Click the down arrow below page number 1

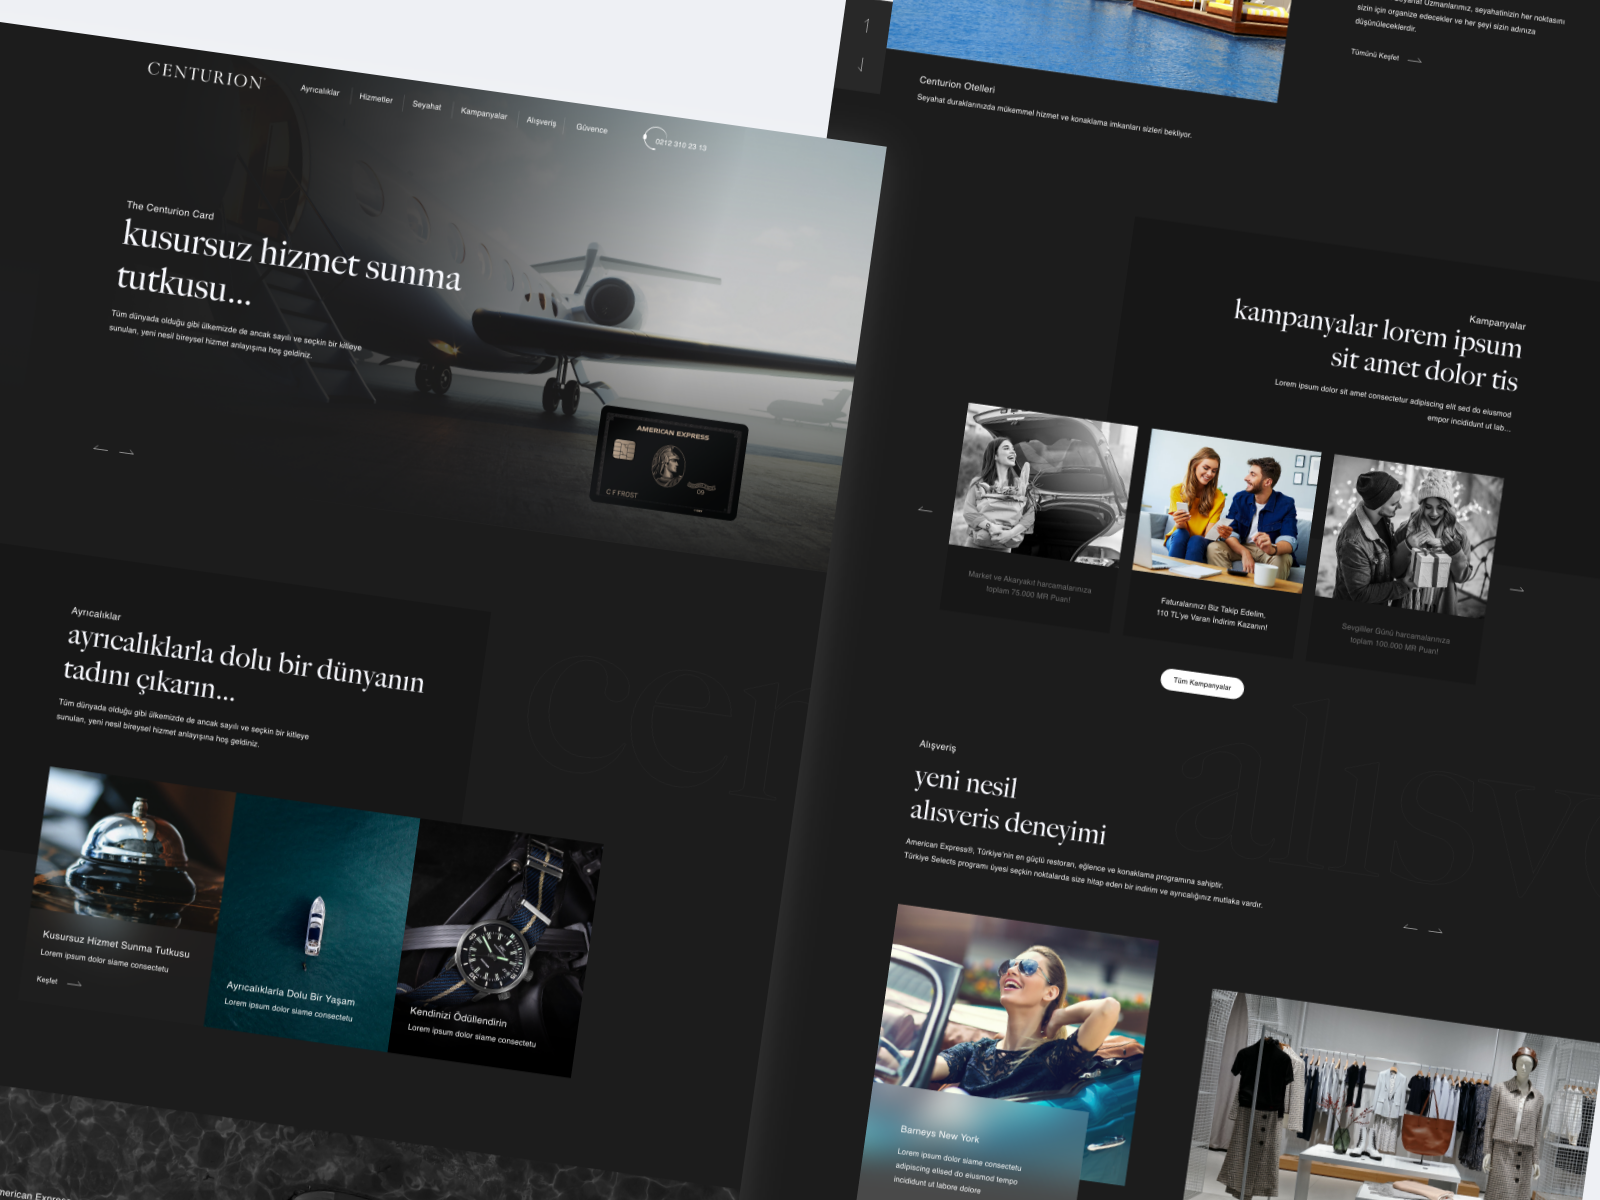pos(861,65)
